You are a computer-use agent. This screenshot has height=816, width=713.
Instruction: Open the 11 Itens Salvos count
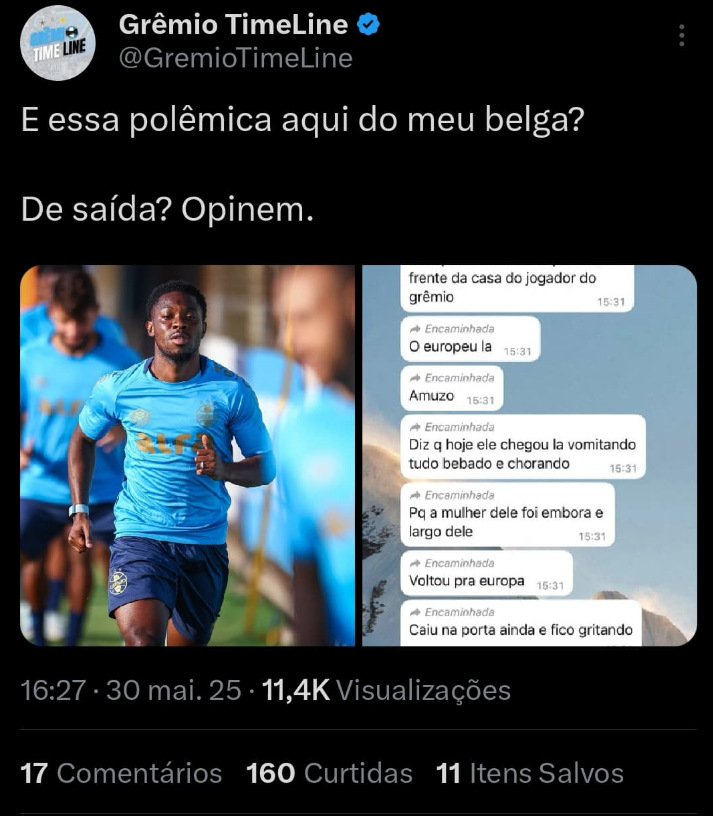tap(530, 773)
